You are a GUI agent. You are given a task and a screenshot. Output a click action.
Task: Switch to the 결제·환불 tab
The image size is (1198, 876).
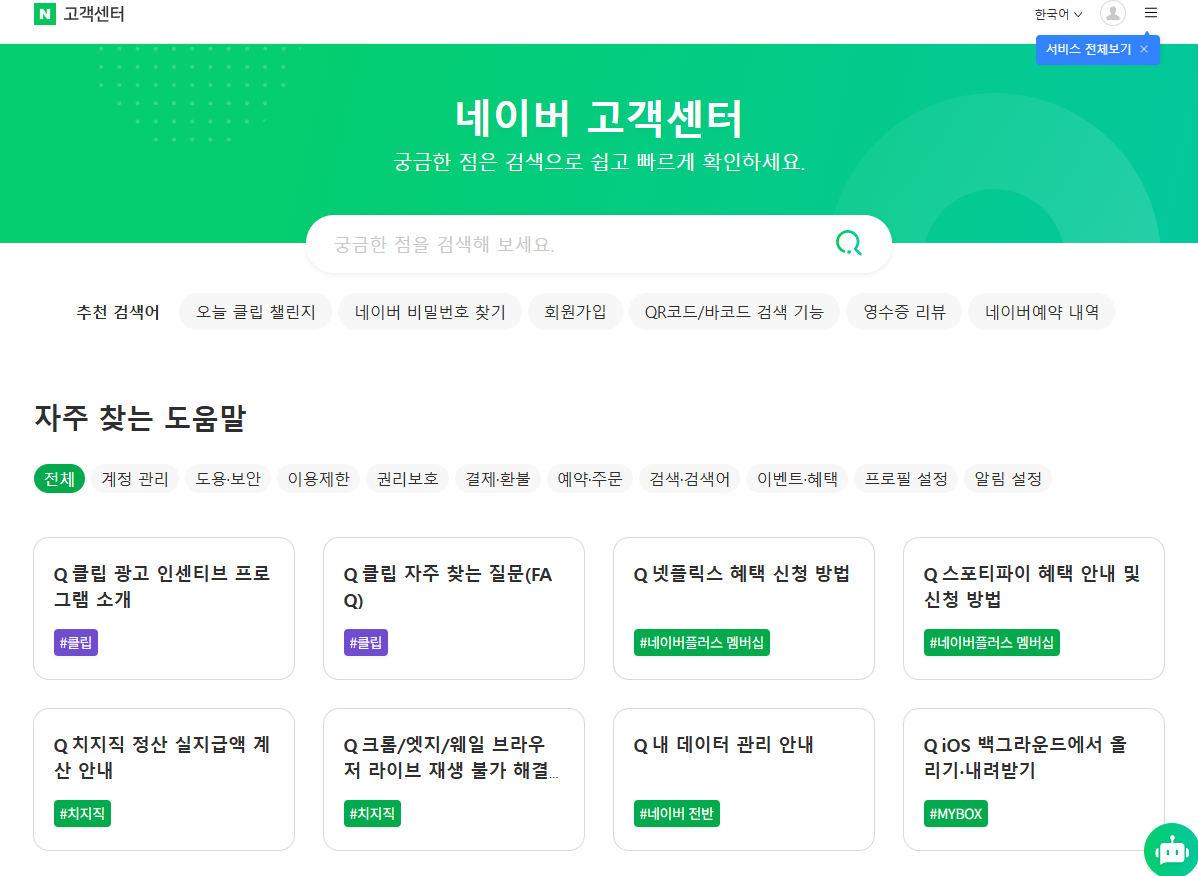pos(498,479)
